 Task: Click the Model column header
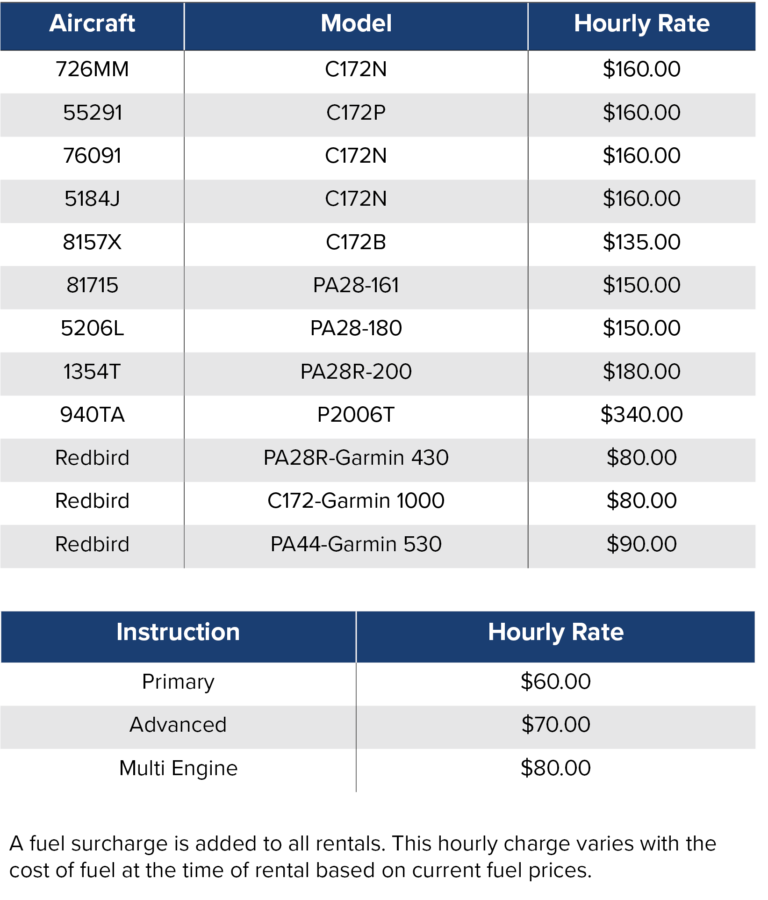tap(356, 24)
